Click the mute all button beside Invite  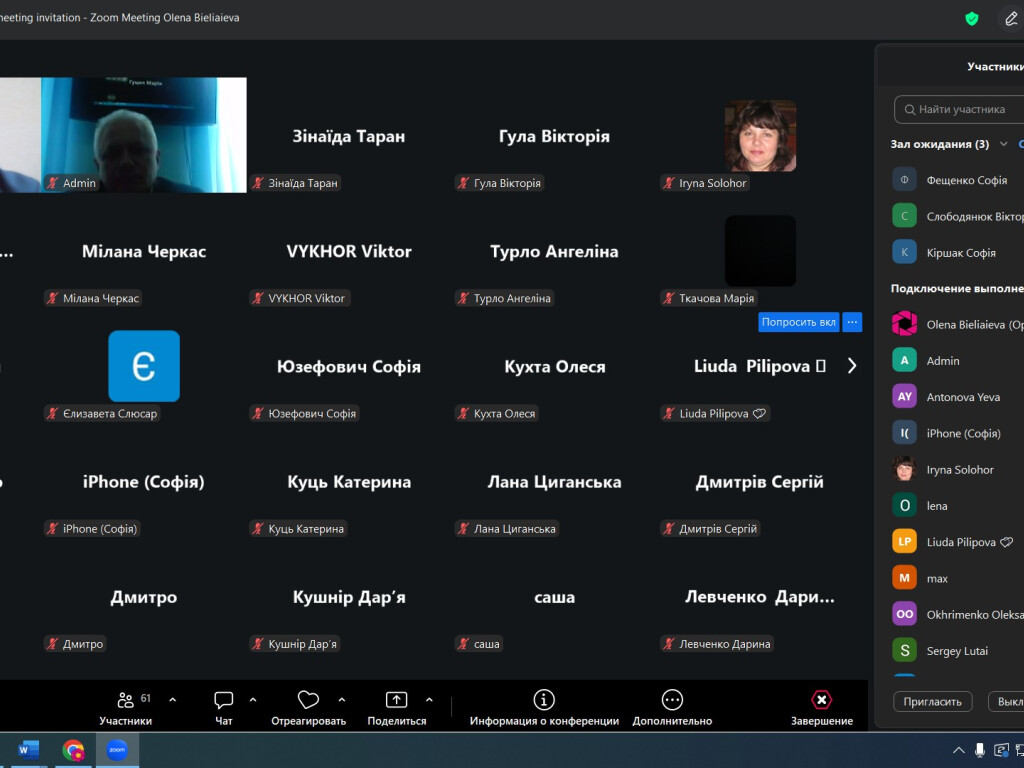[1007, 701]
